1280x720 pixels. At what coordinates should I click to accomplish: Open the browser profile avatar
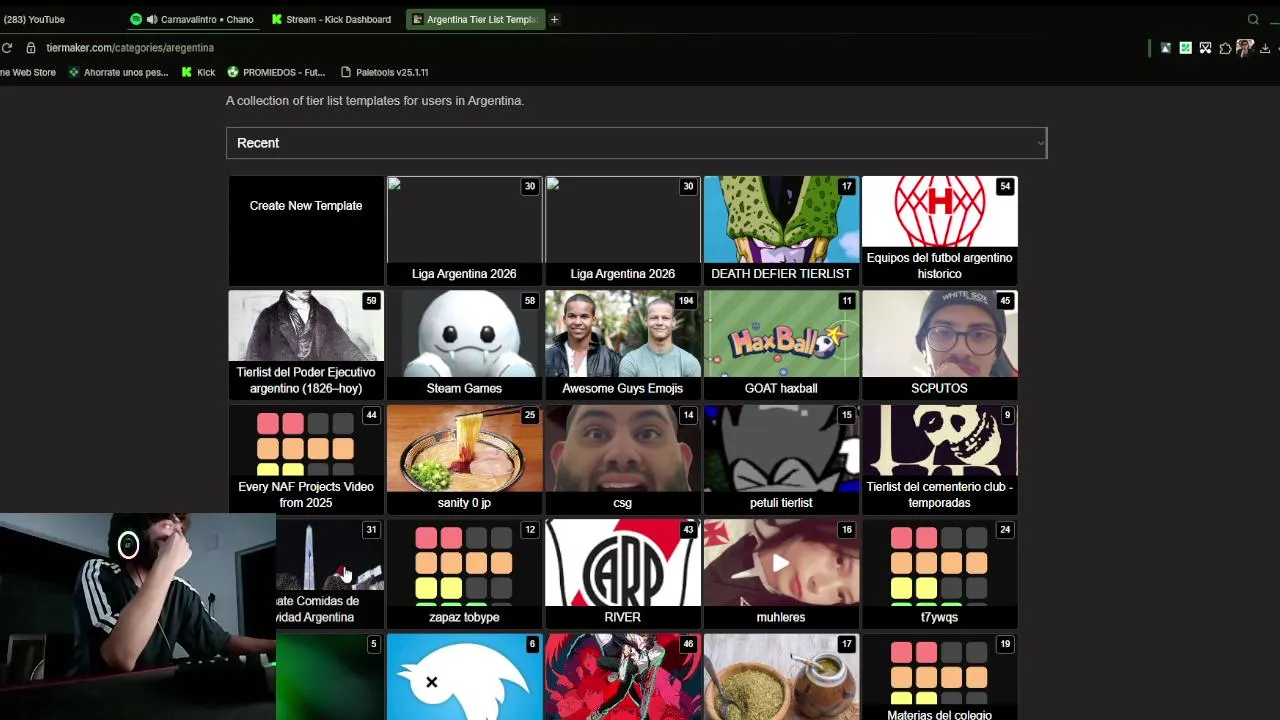(1245, 47)
